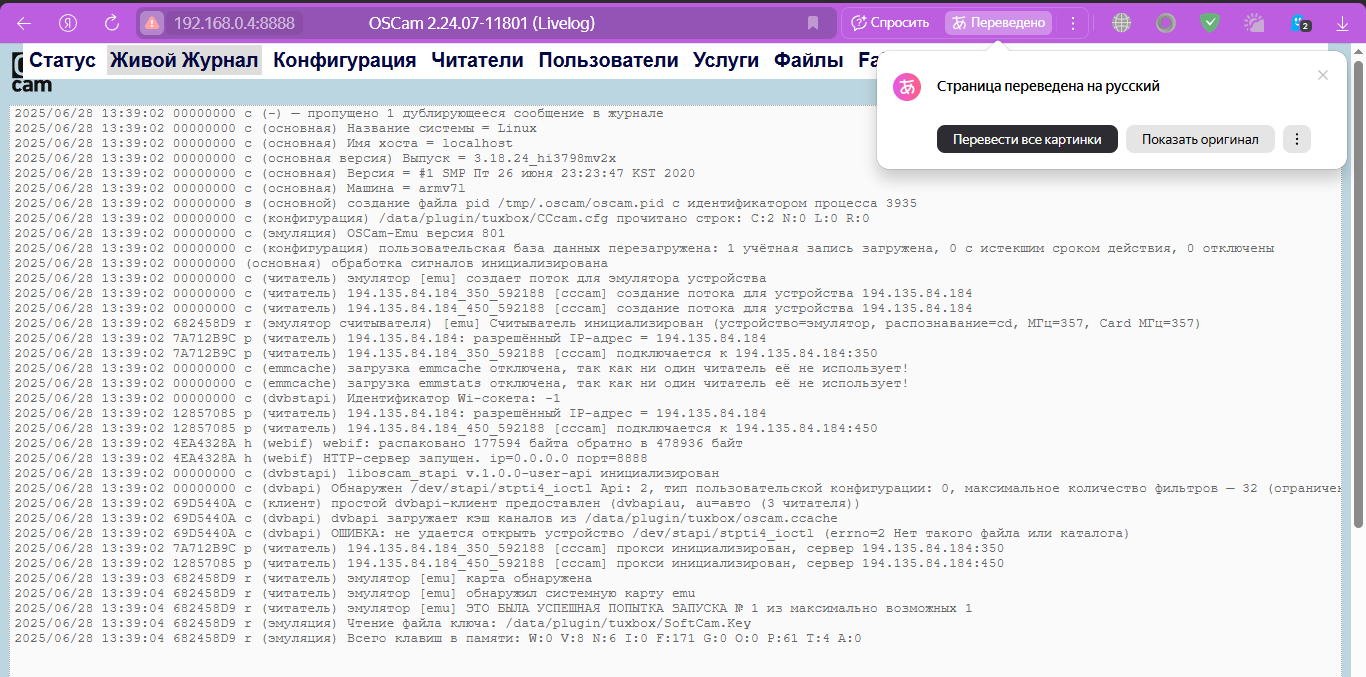Expand the popup's three-dot more options
The image size is (1366, 677).
[x=1296, y=139]
